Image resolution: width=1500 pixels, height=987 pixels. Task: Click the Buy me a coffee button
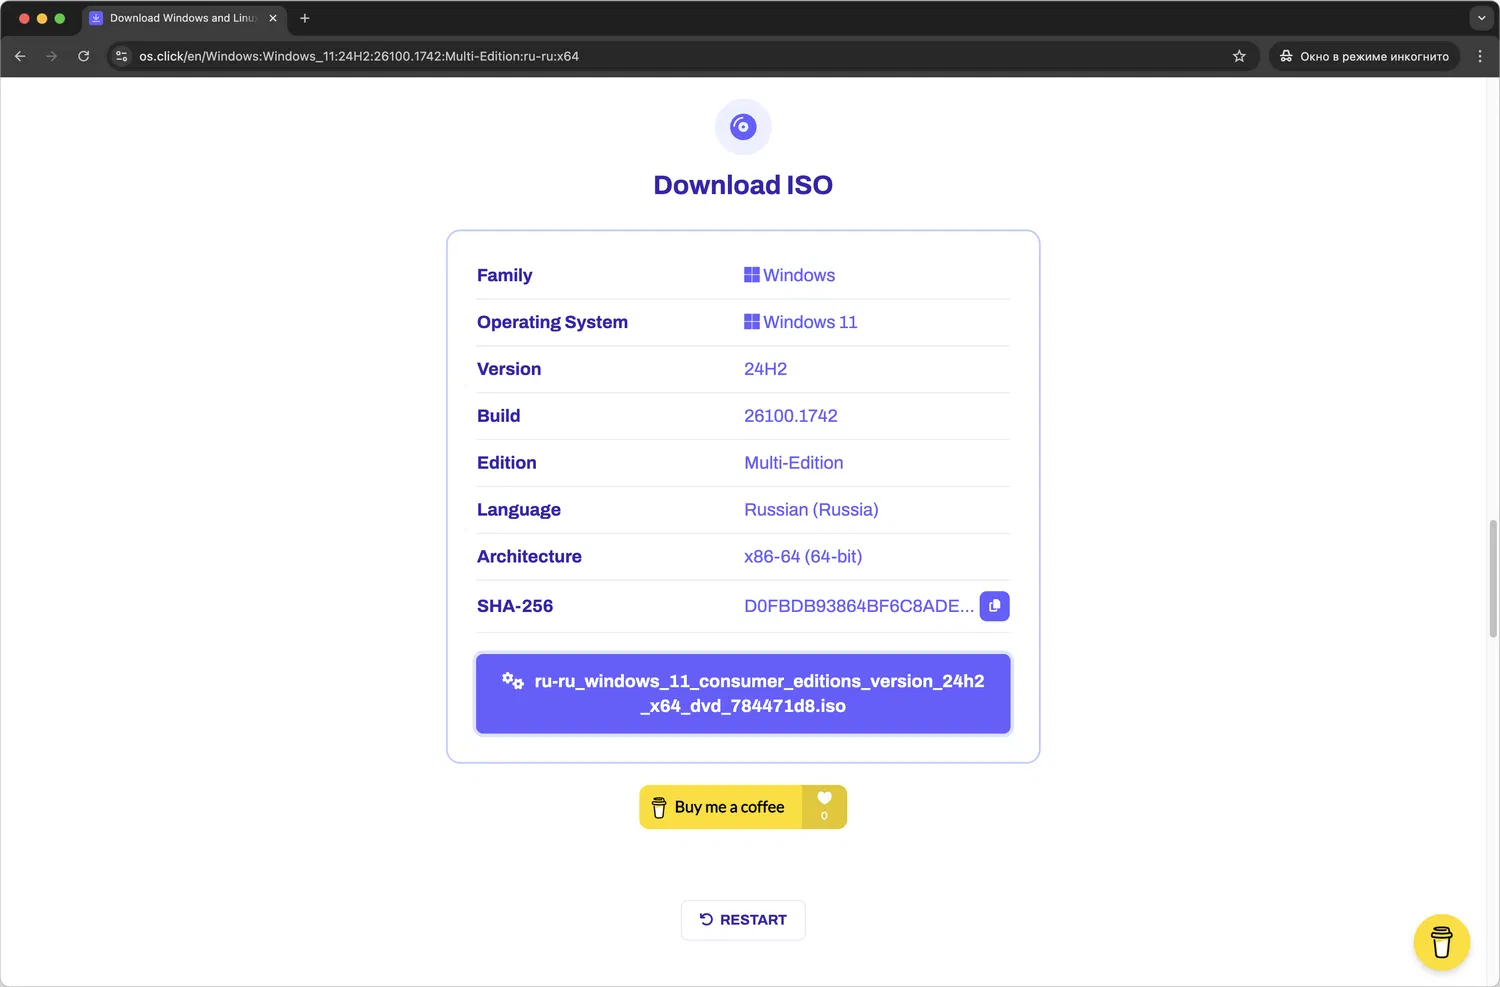coord(721,807)
